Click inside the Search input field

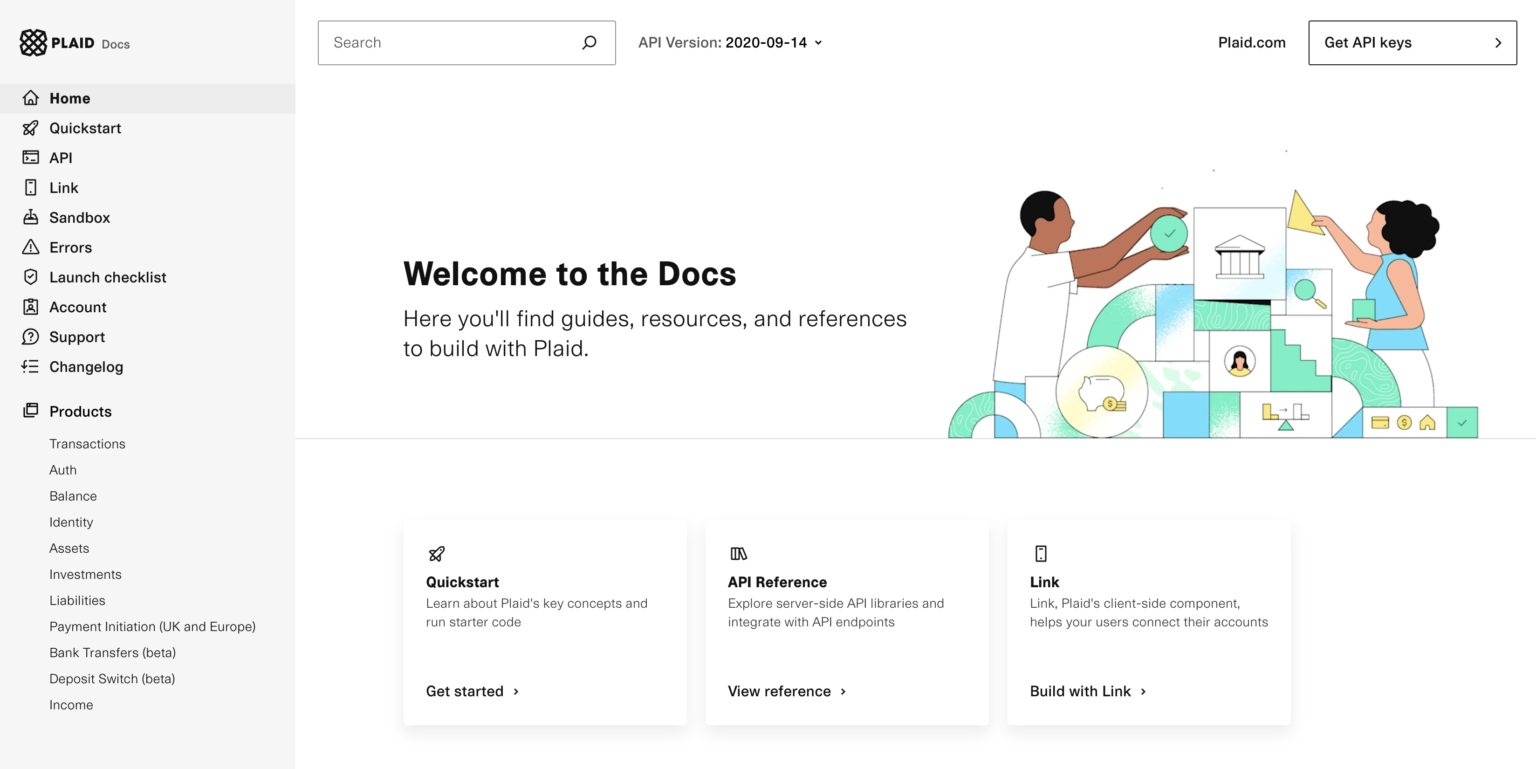coord(450,43)
